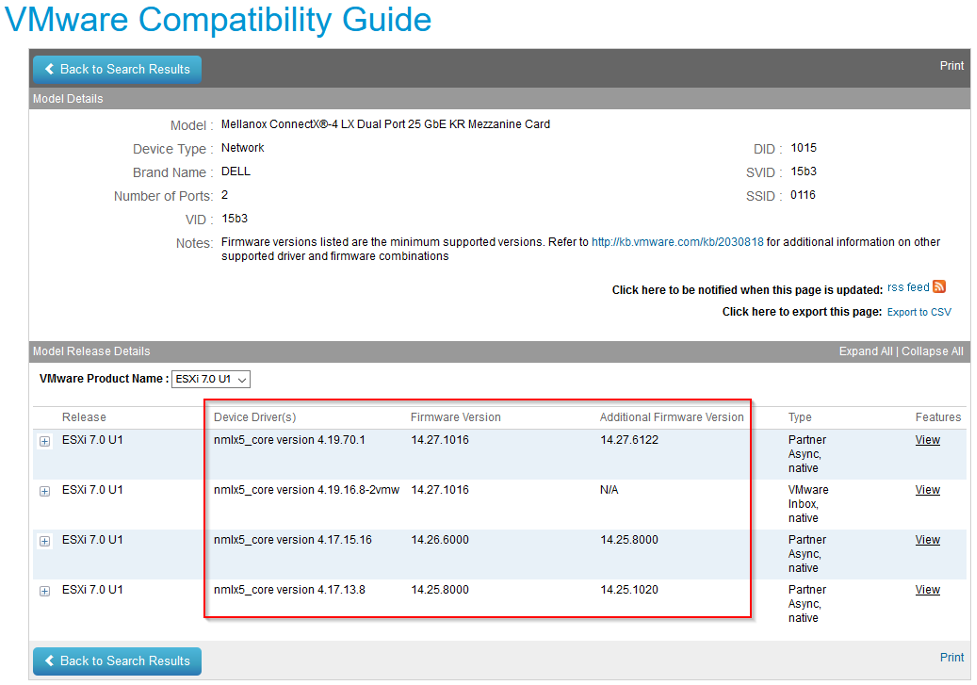Click the Model Details section header
This screenshot has height=685, width=977.
(x=68, y=98)
